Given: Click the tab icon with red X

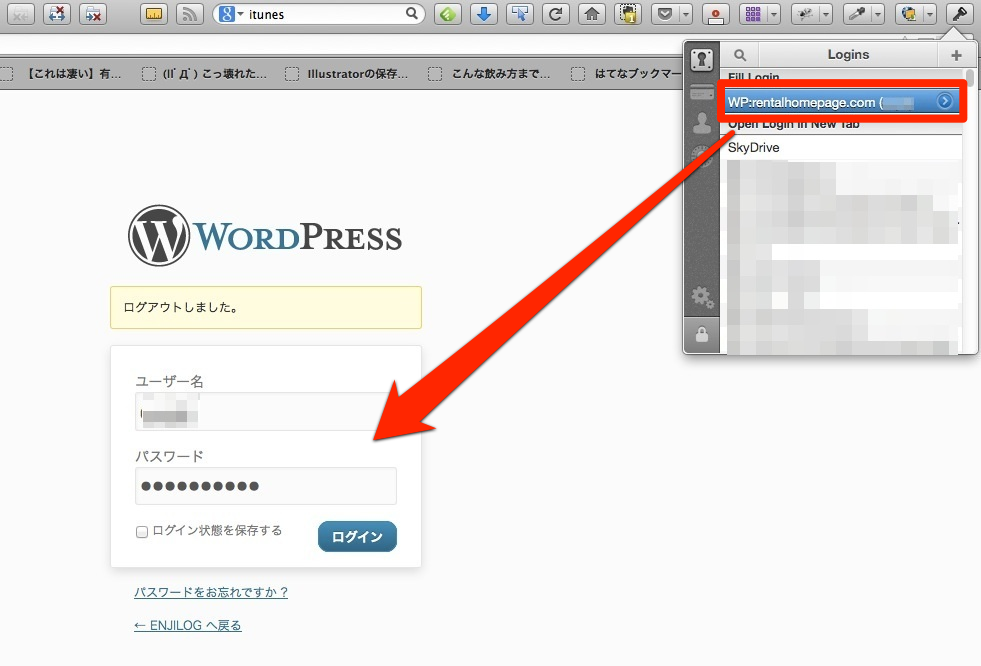Looking at the screenshot, I should 57,14.
